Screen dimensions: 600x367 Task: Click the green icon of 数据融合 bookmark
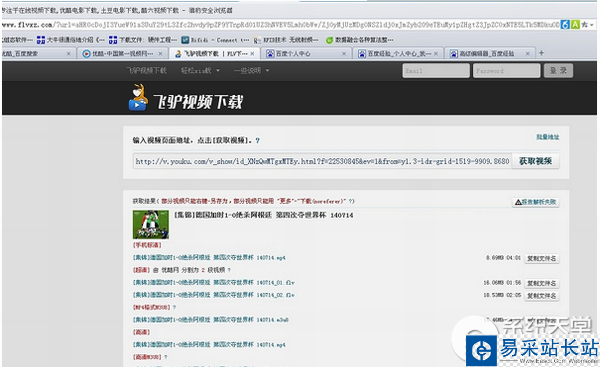tap(329, 40)
